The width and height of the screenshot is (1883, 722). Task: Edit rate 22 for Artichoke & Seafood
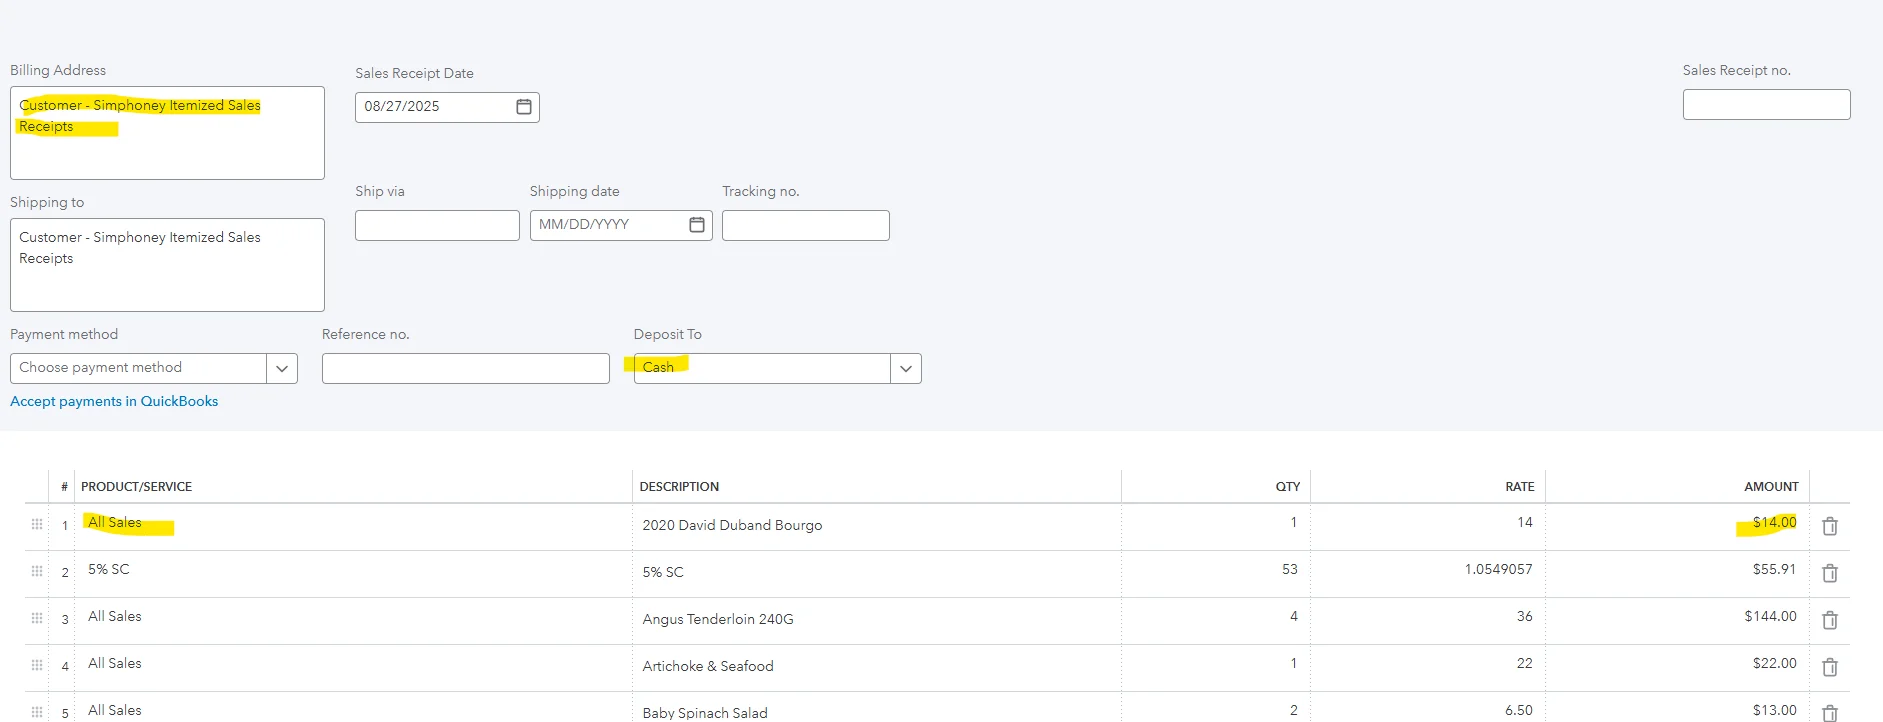(x=1427, y=667)
